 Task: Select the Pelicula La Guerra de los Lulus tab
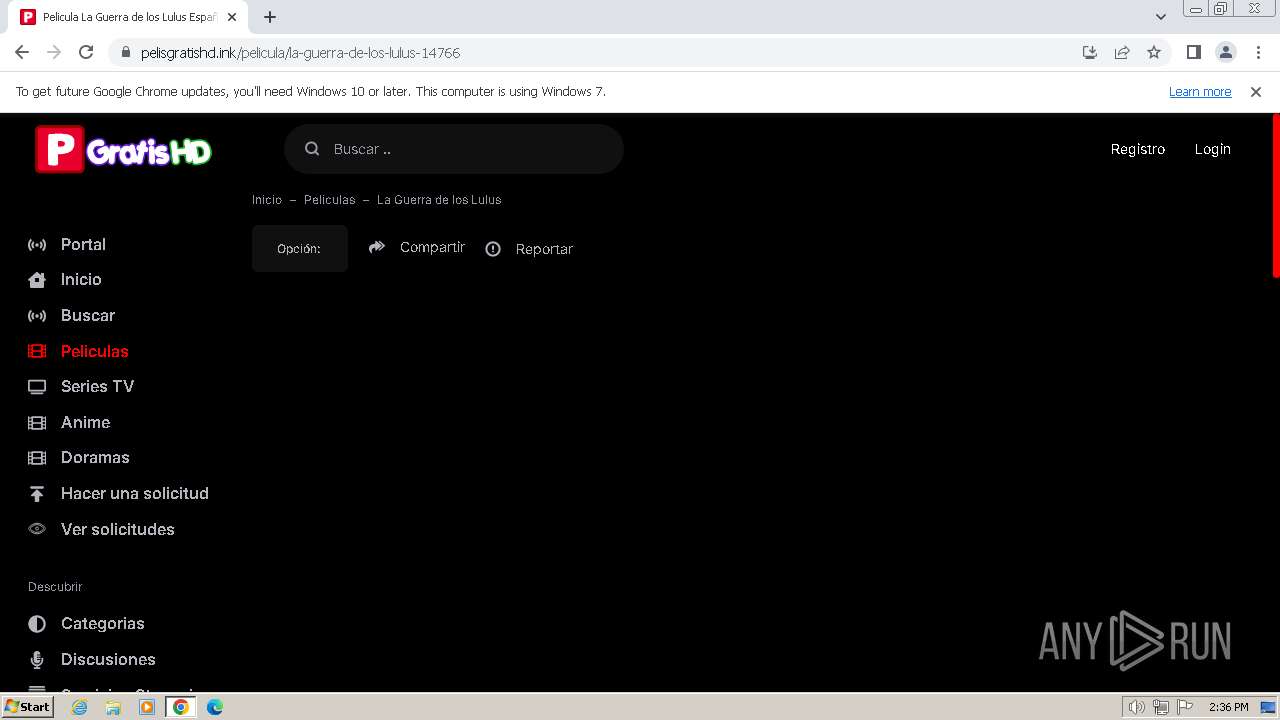pyautogui.click(x=129, y=17)
